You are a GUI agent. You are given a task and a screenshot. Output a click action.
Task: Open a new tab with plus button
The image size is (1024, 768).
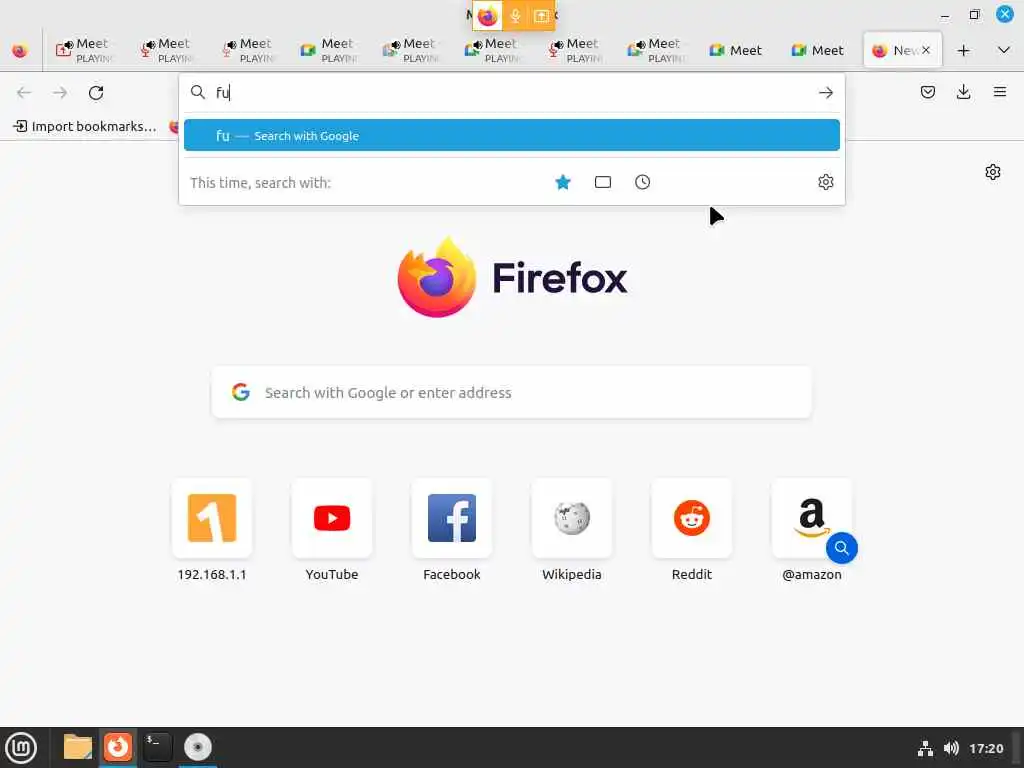[963, 50]
